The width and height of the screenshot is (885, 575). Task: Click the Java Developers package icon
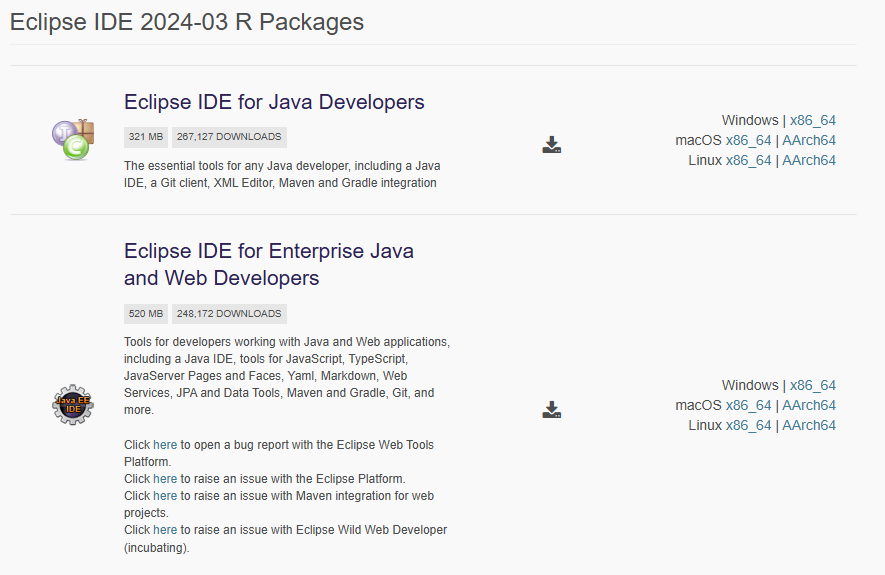point(73,140)
